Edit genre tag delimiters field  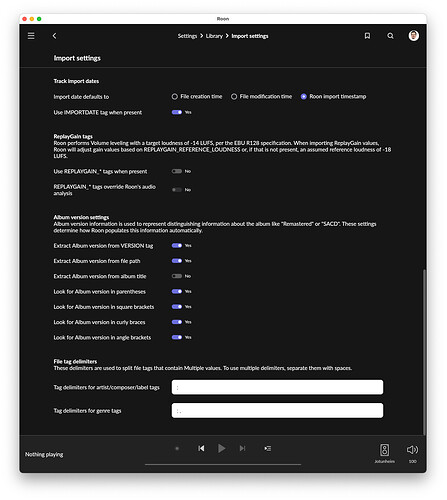277,411
